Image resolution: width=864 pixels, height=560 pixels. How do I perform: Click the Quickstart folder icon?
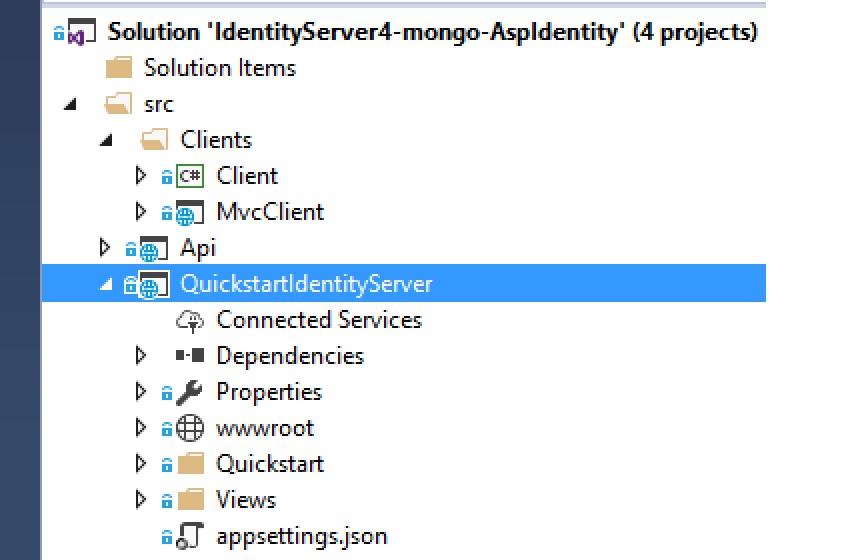[191, 464]
